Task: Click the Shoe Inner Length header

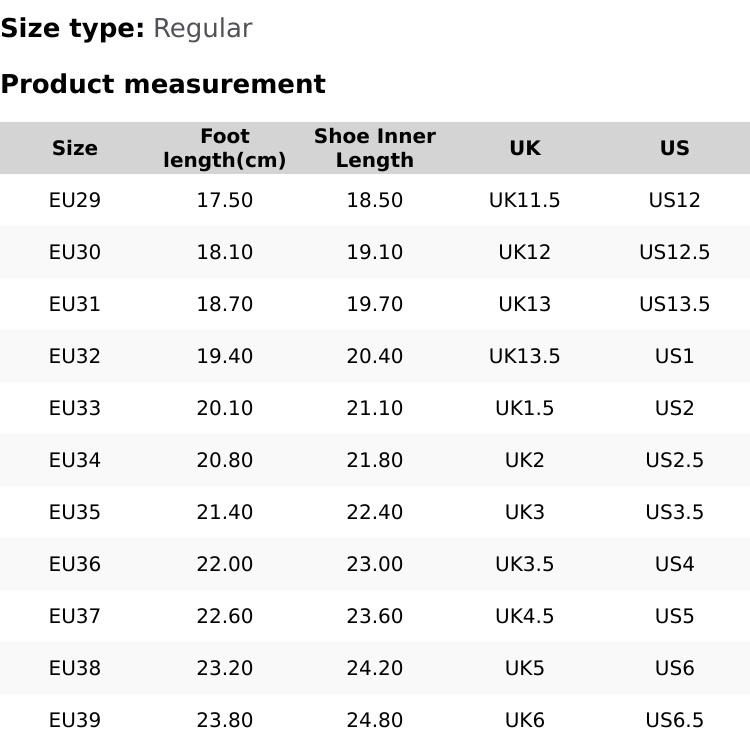Action: 375,148
